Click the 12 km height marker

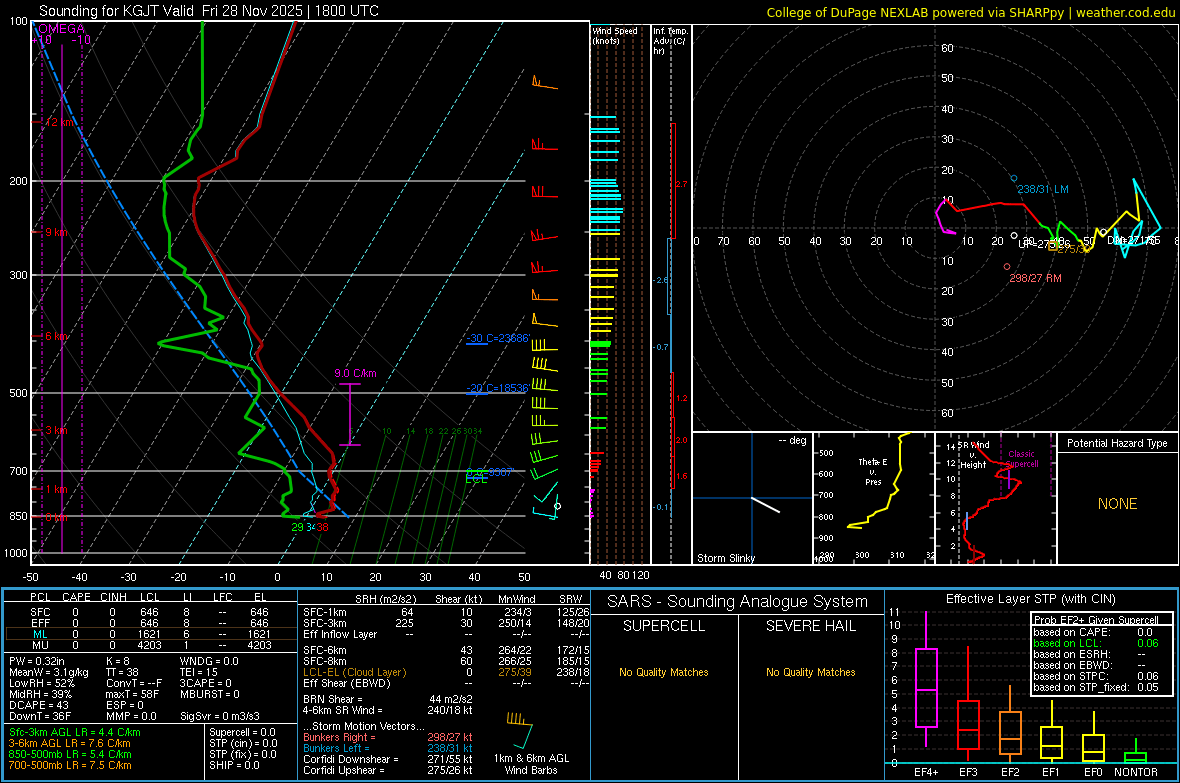[x=59, y=122]
